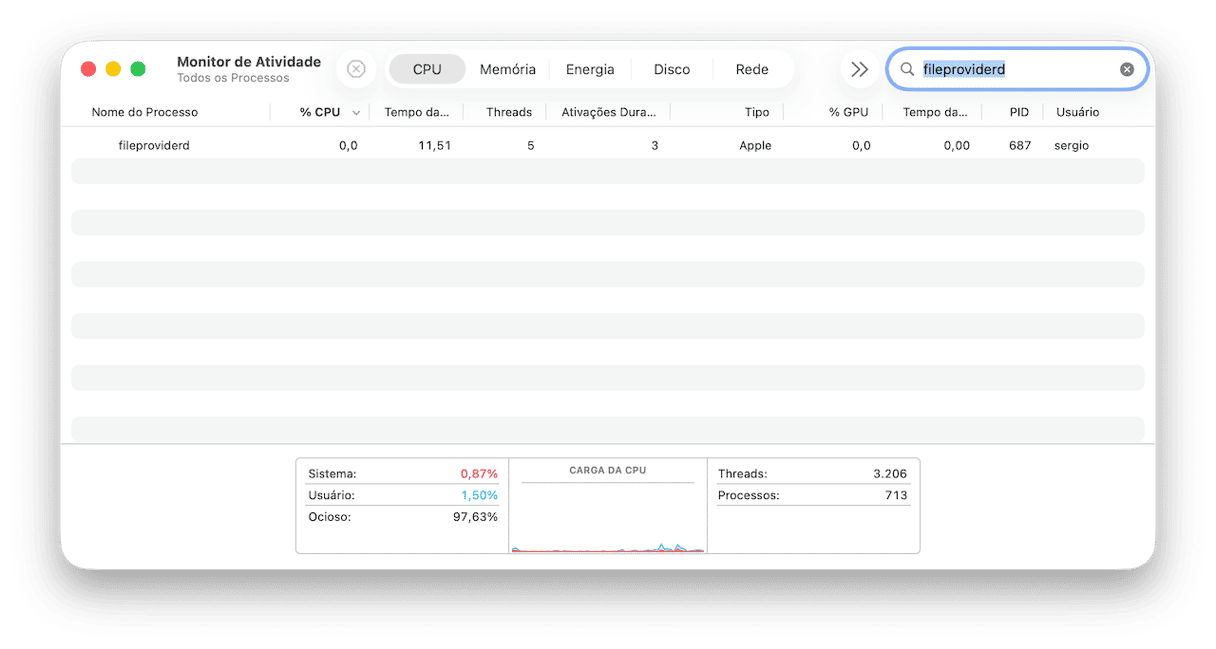Click the magnifying glass search icon

point(907,69)
